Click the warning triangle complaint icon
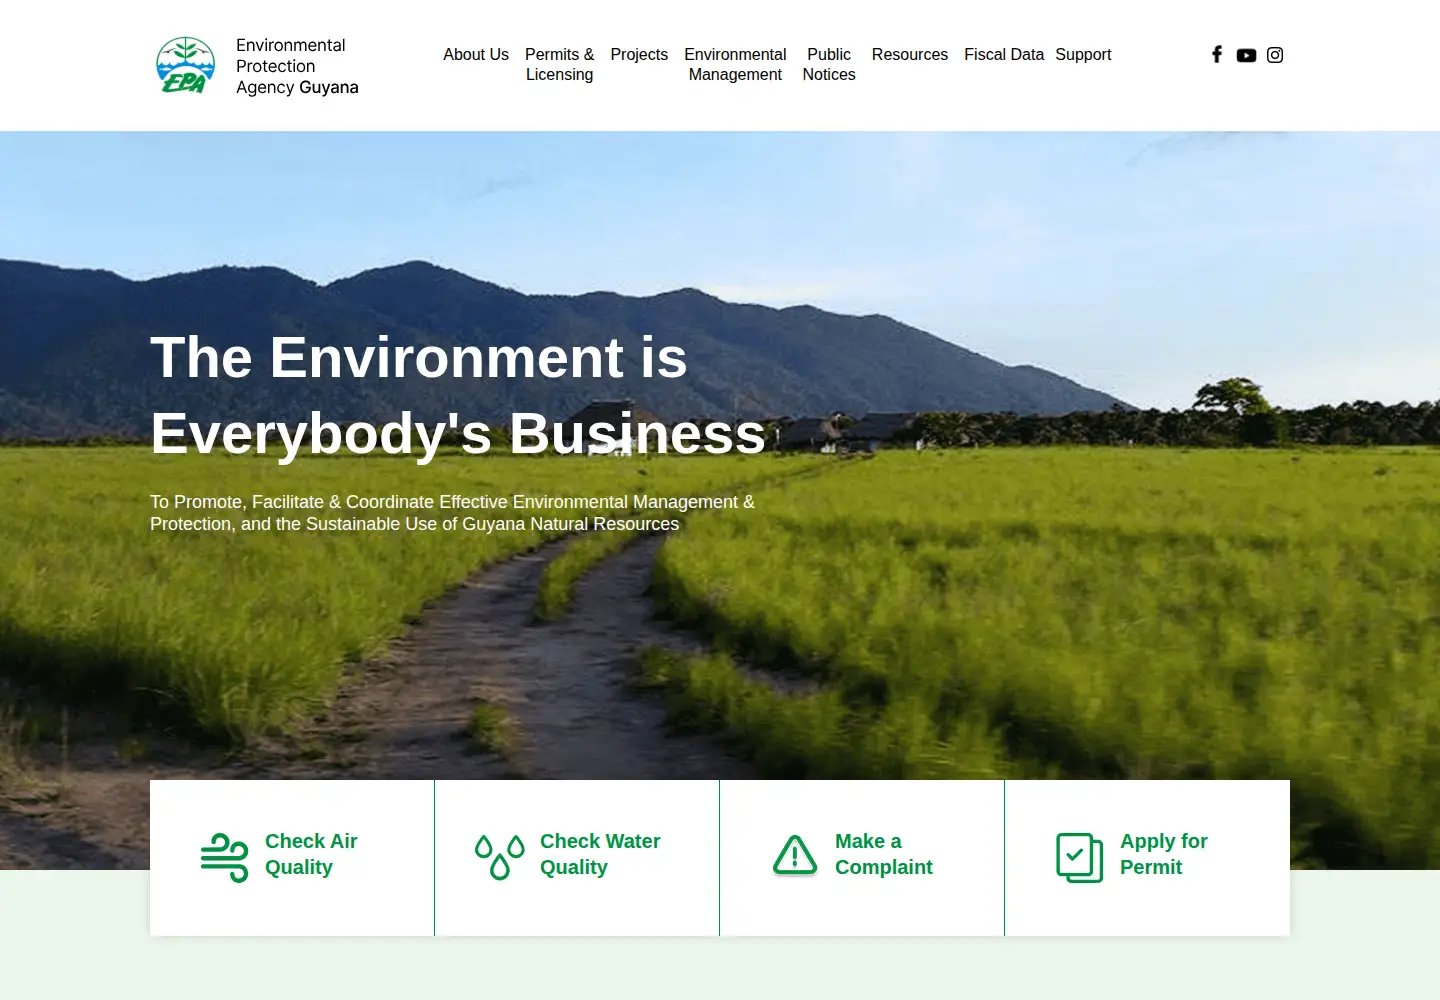The width and height of the screenshot is (1440, 1000). coord(795,855)
